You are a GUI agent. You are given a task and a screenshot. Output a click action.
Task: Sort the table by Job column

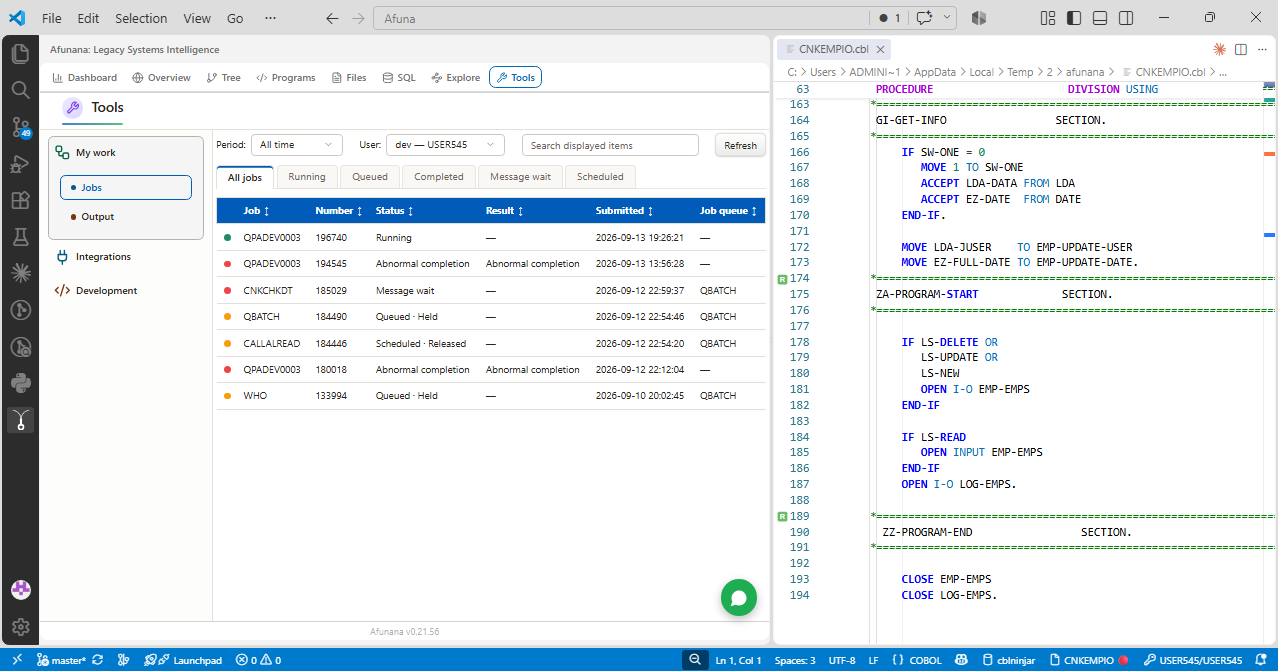(256, 211)
